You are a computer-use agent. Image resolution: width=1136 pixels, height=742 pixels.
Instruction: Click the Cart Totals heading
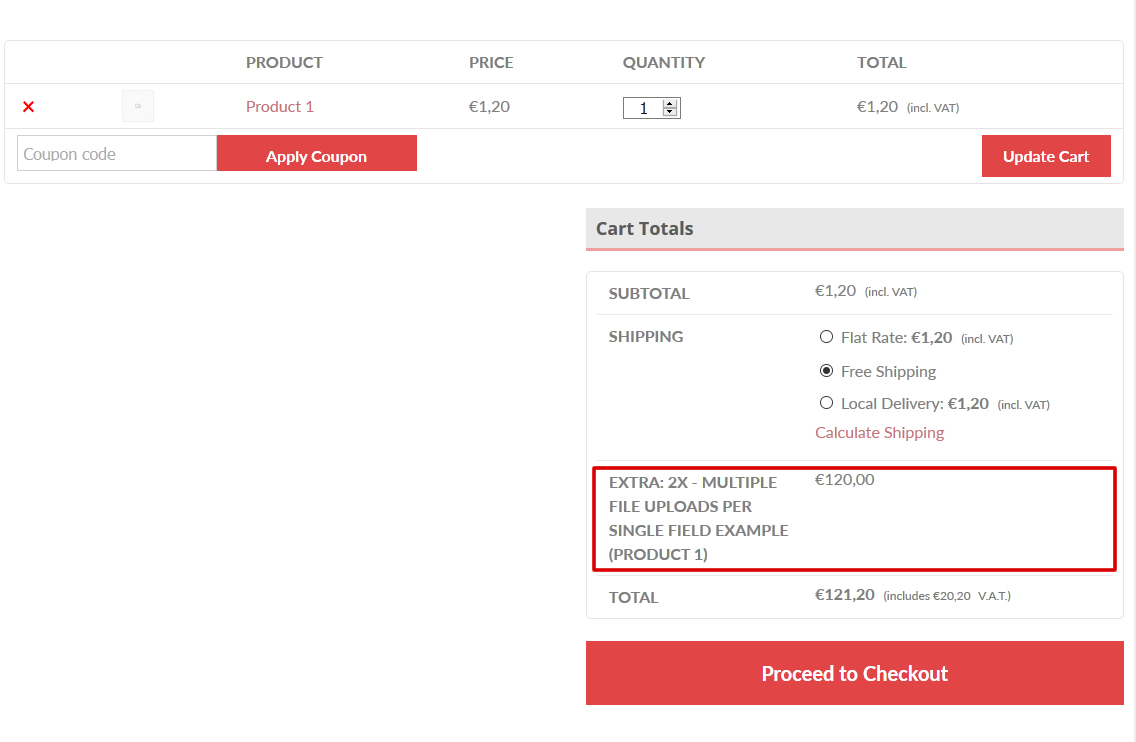pyautogui.click(x=645, y=229)
